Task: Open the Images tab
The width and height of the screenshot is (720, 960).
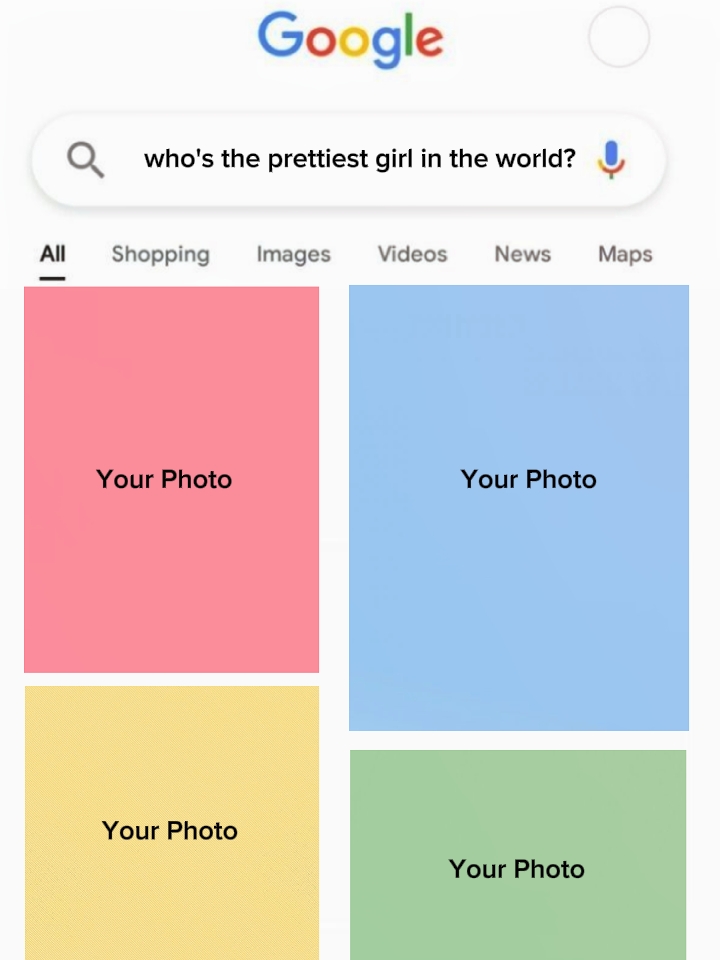Action: (x=293, y=254)
